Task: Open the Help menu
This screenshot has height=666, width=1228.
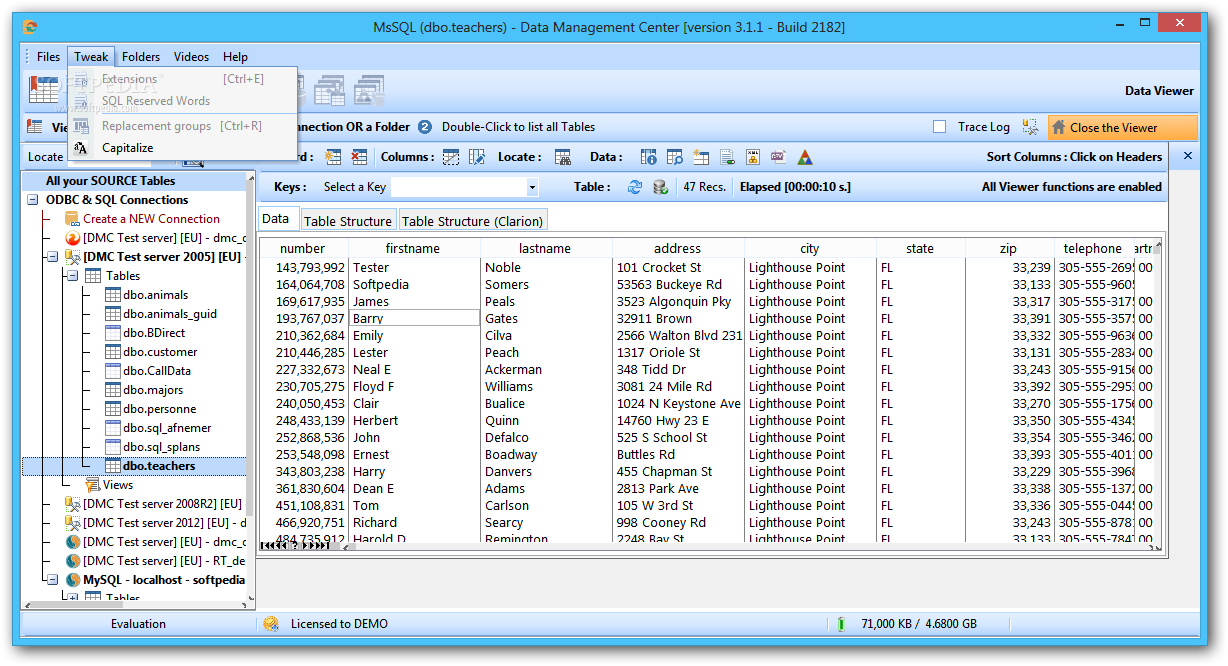Action: (x=235, y=57)
